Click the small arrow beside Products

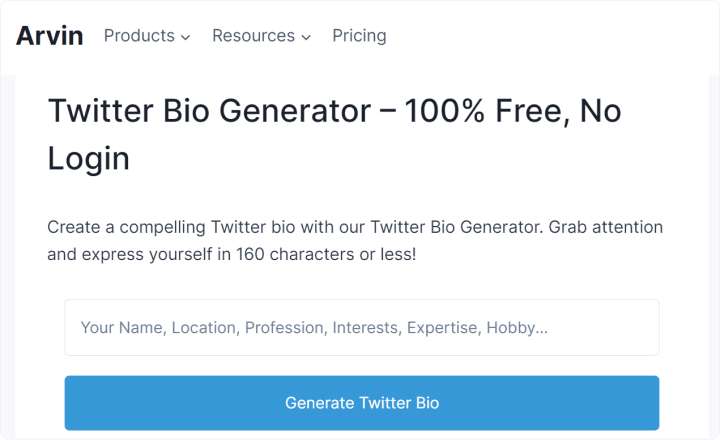click(185, 37)
